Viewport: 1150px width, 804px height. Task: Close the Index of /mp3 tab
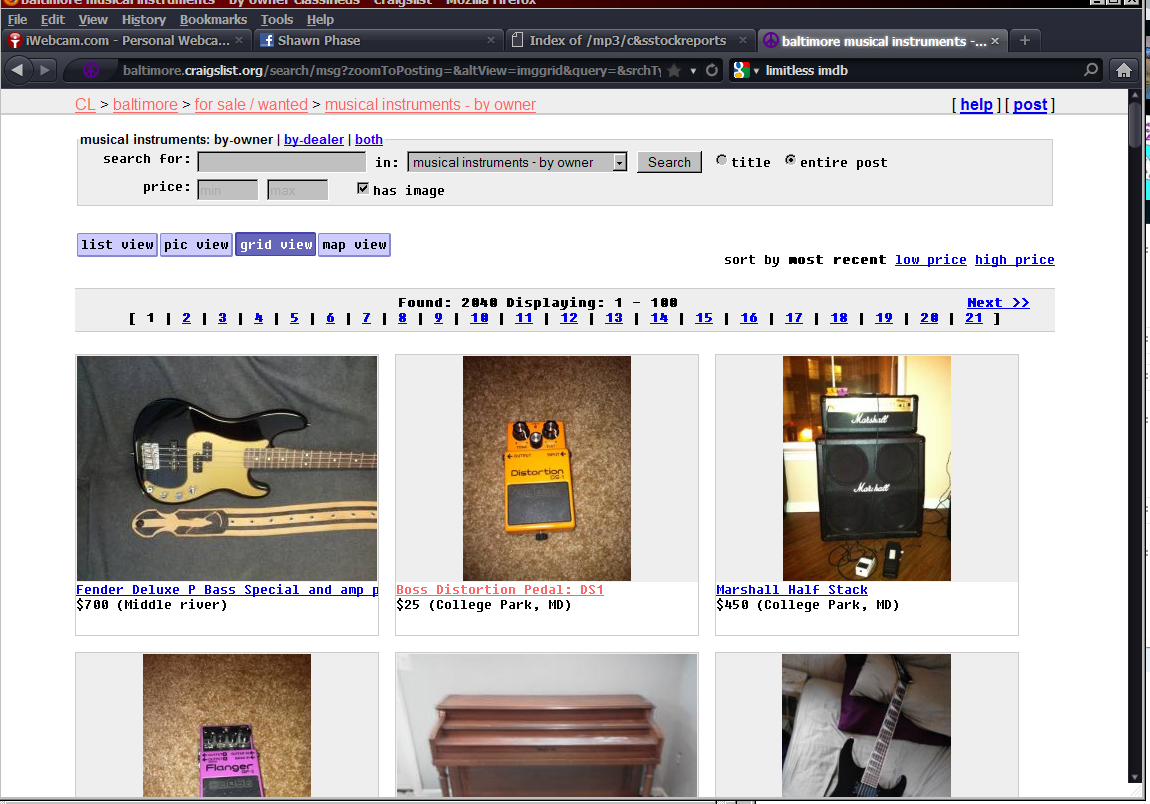click(743, 40)
